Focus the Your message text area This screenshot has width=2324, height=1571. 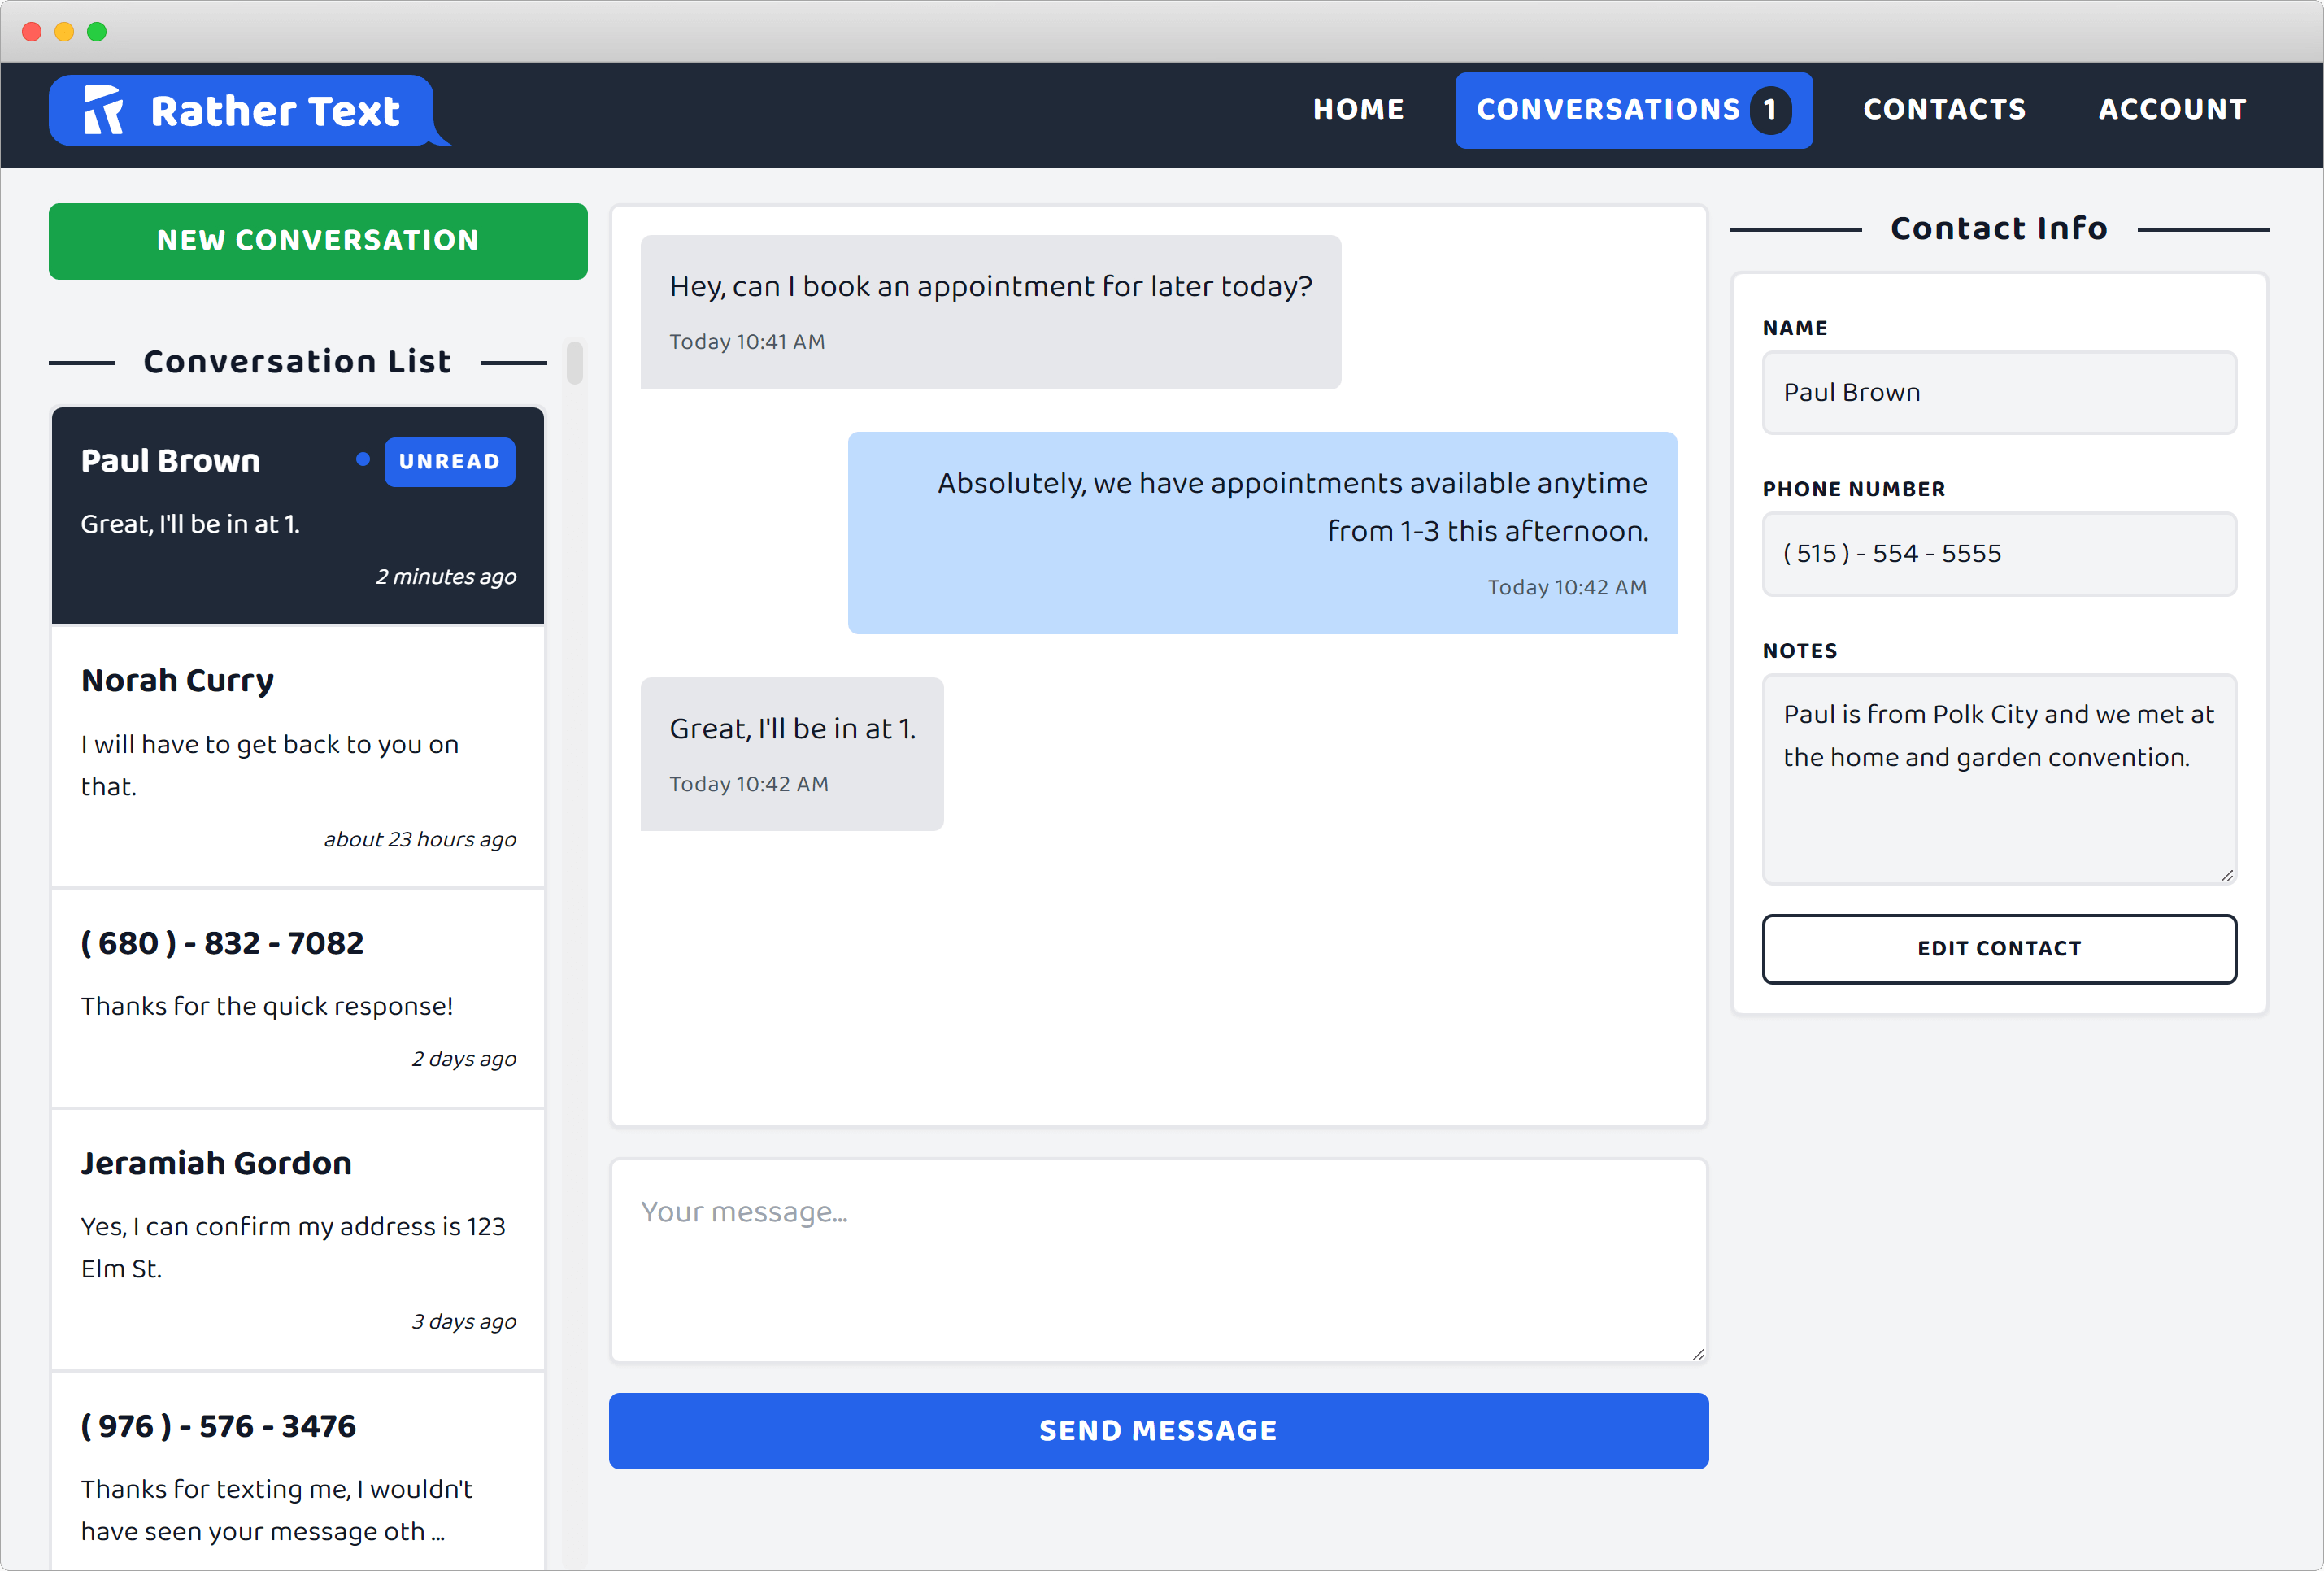1158,1260
